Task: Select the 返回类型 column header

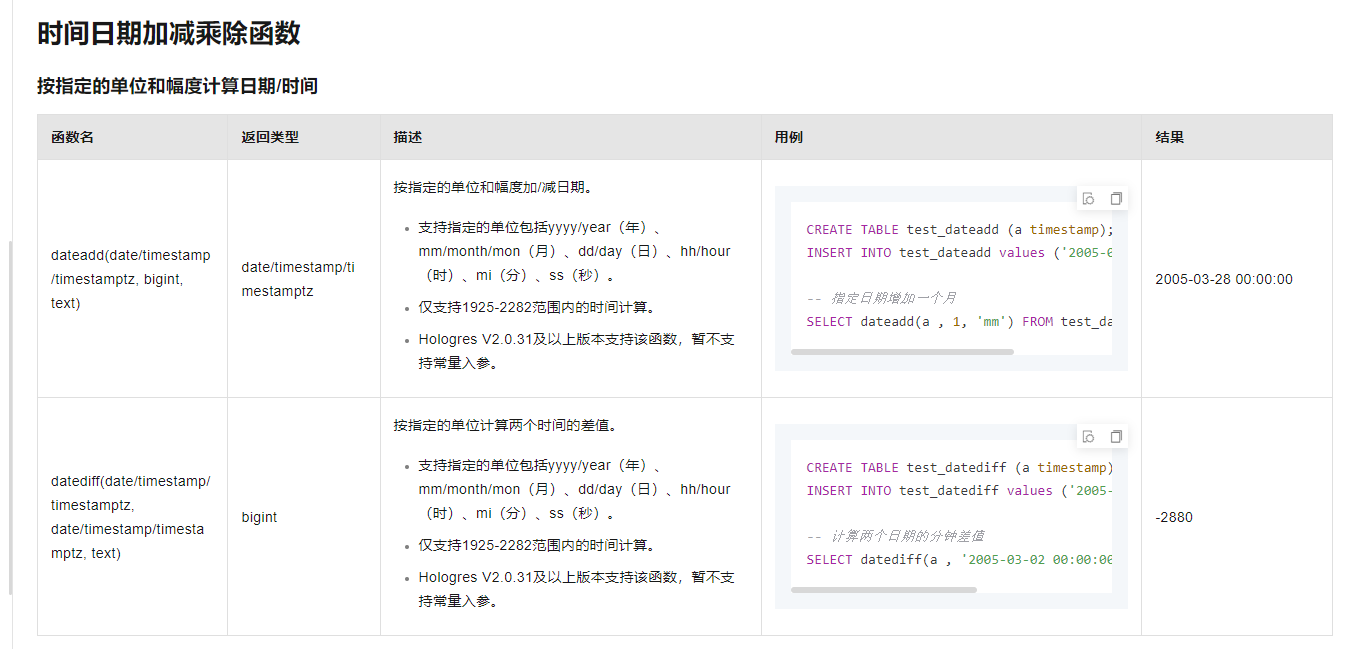Action: click(270, 137)
